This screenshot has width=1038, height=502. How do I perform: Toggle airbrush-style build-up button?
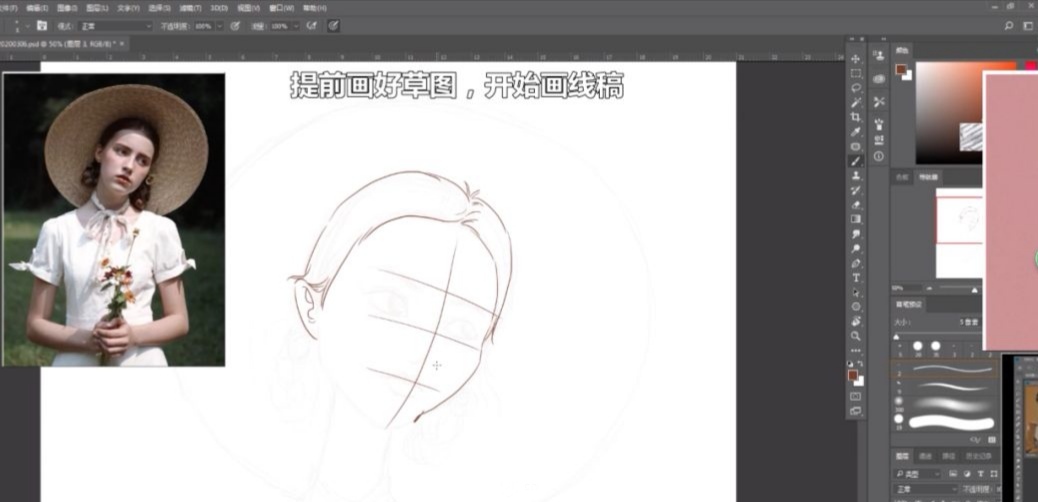[x=313, y=25]
